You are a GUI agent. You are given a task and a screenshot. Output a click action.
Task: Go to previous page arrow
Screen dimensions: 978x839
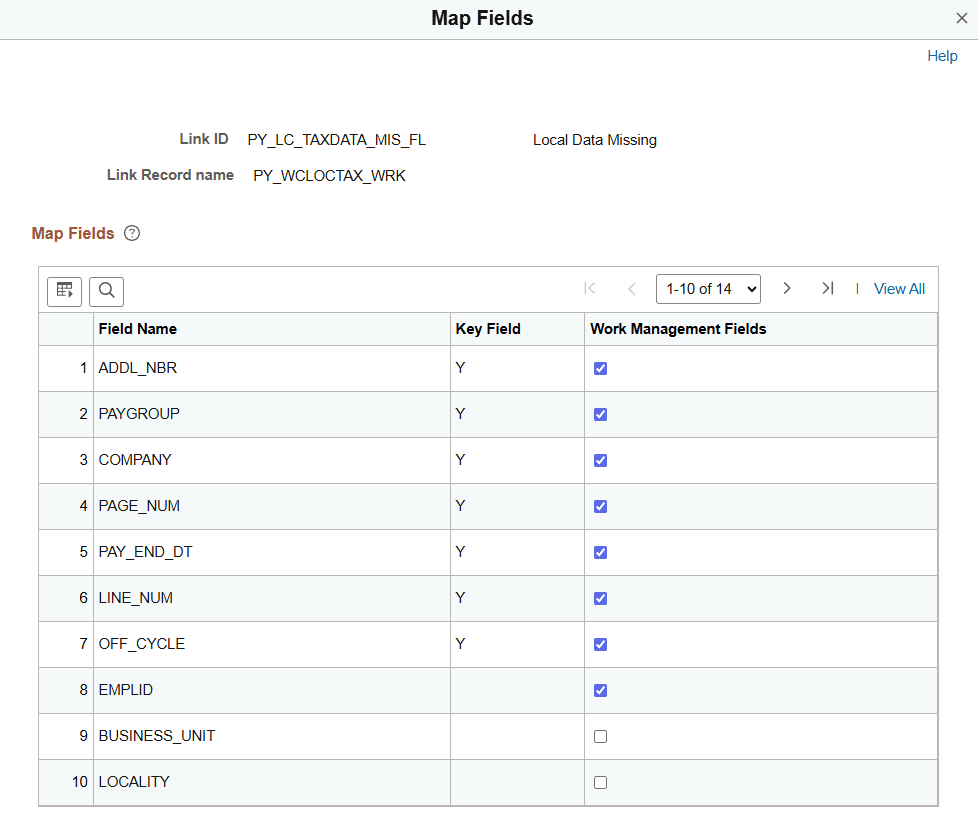[x=632, y=289]
